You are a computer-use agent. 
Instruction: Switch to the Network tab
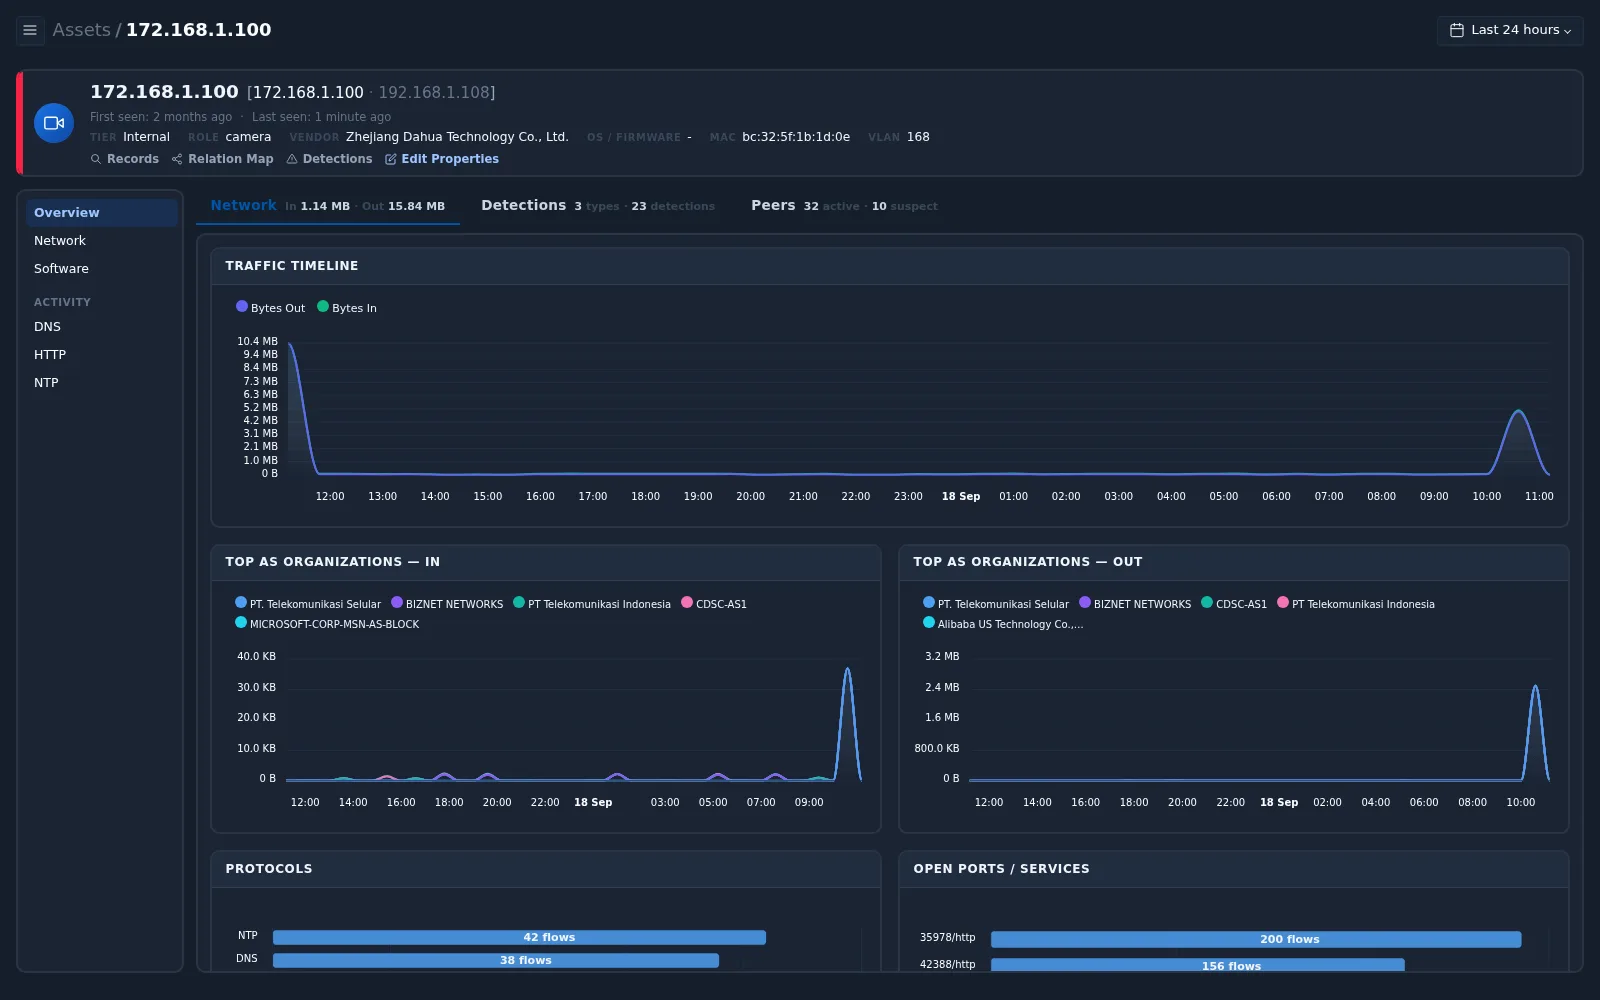(x=328, y=206)
